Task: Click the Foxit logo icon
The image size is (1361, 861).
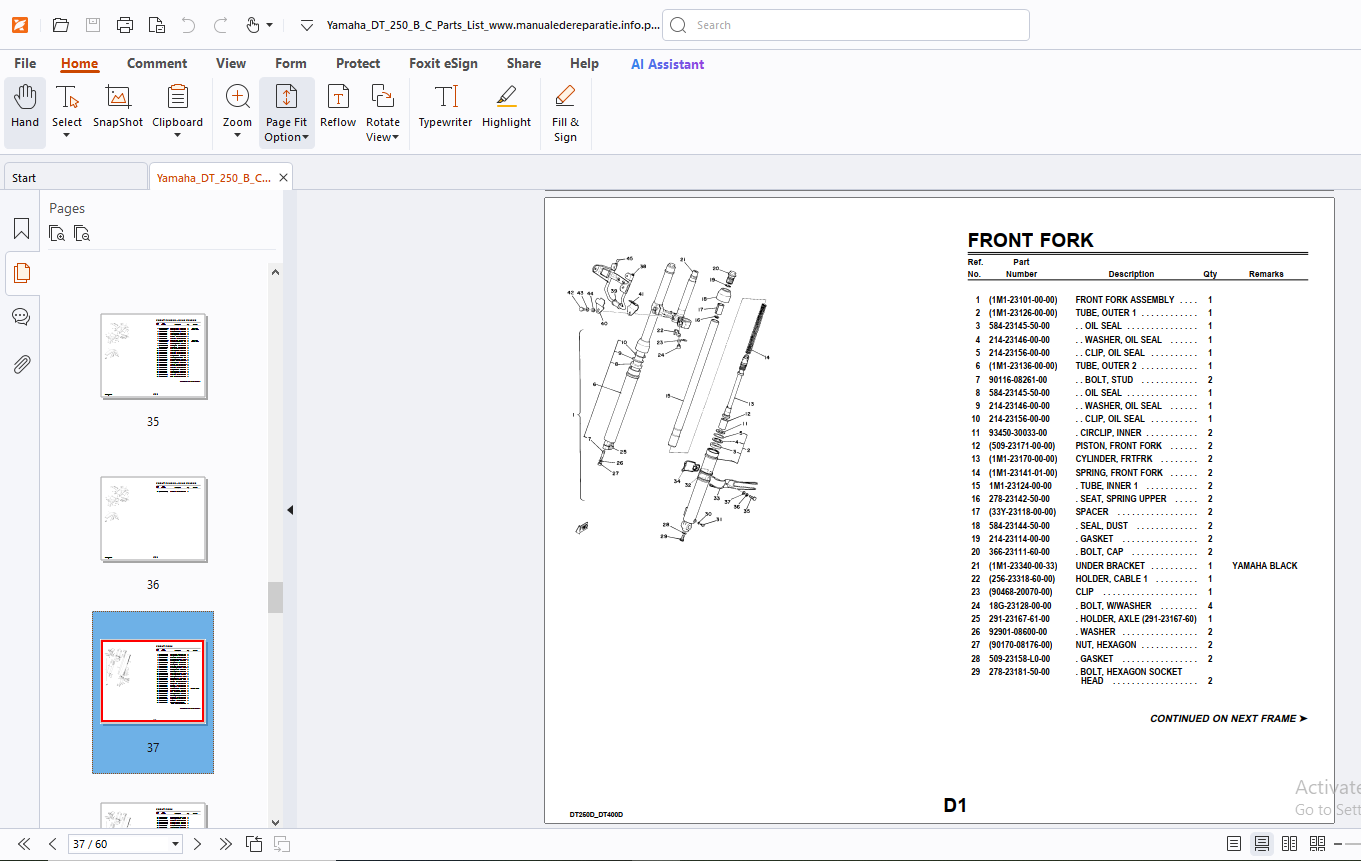Action: point(20,25)
